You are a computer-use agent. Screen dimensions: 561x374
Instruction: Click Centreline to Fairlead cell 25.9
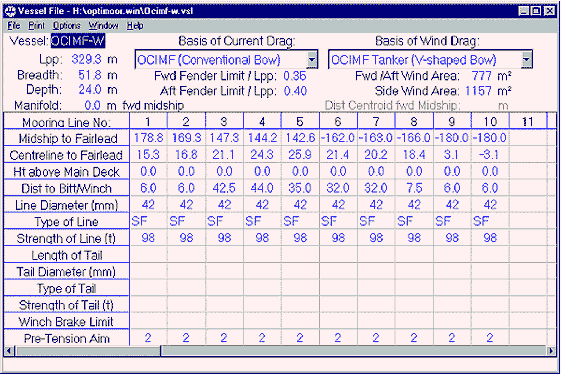300,155
